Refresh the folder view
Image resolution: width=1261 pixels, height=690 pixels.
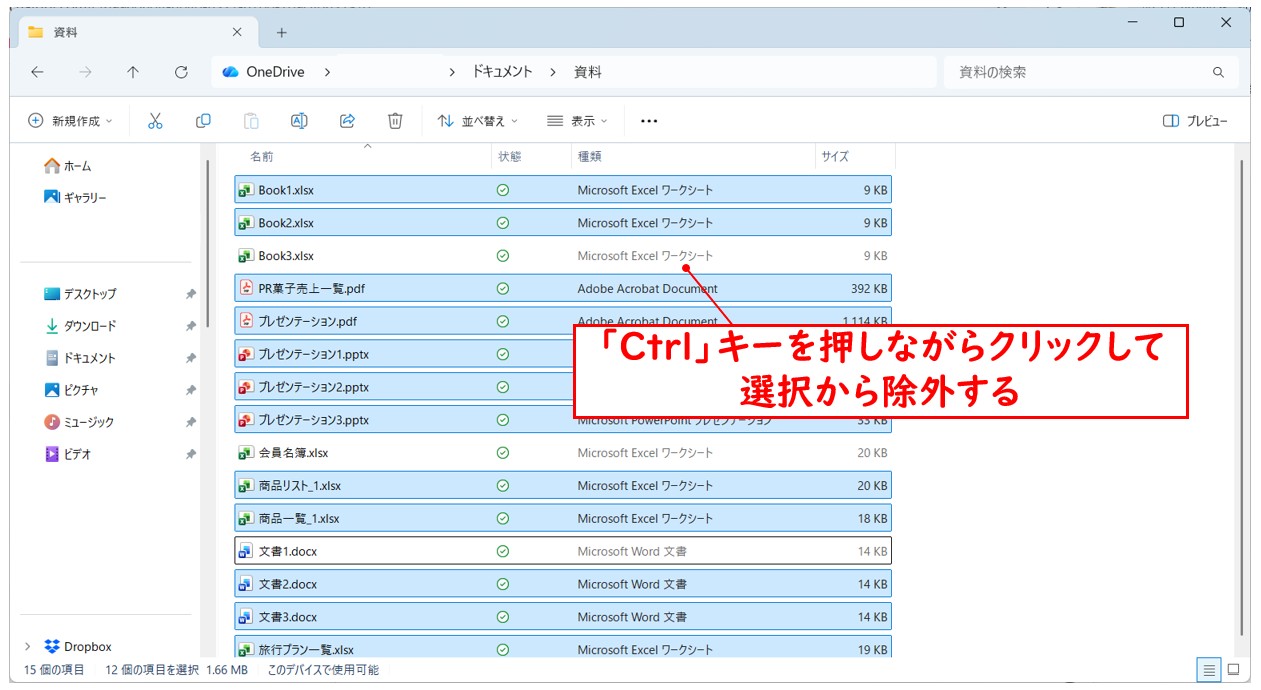[x=181, y=71]
